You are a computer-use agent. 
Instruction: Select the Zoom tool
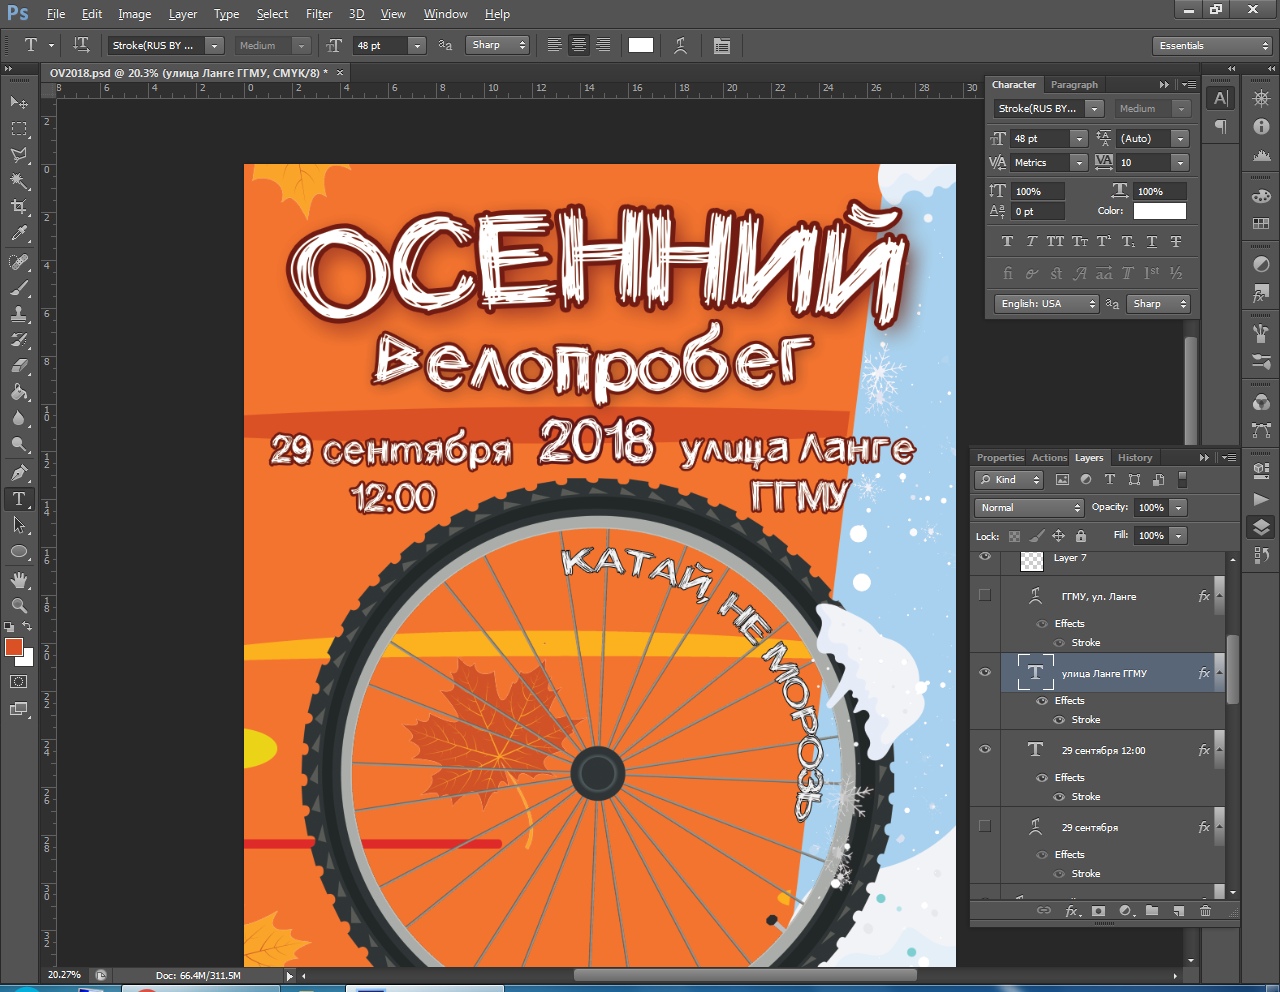(19, 605)
